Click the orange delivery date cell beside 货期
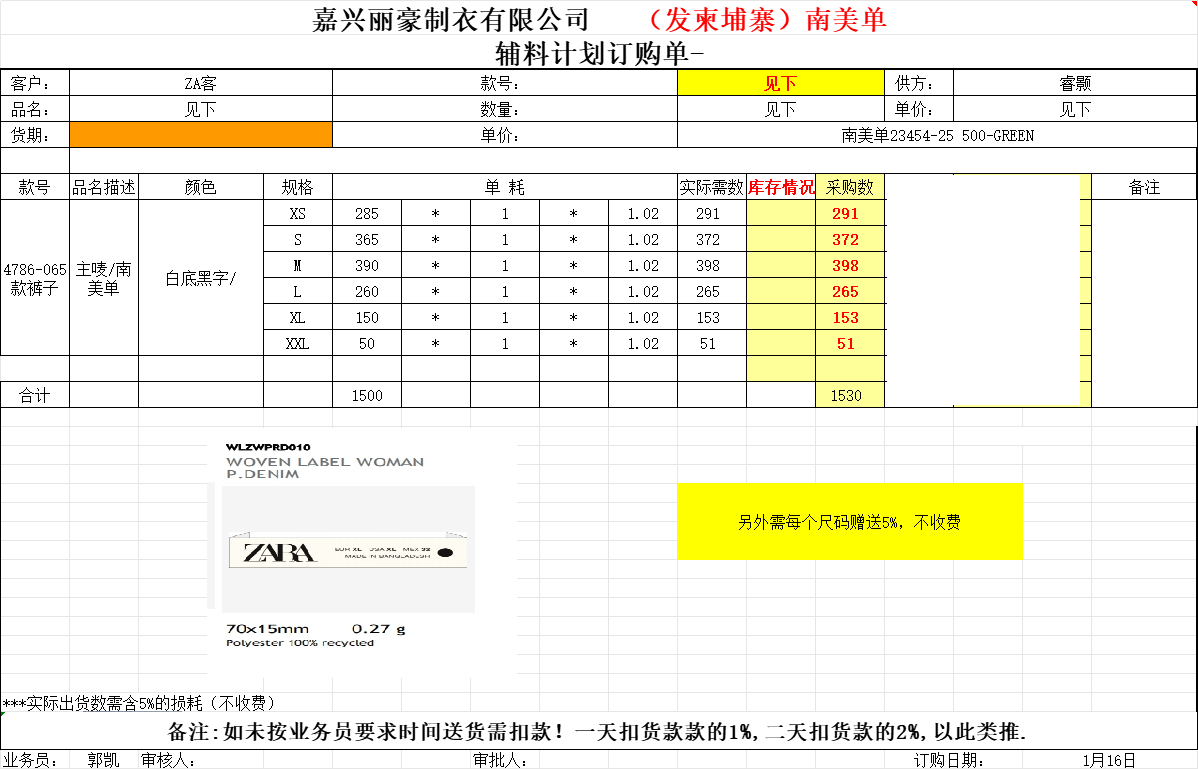This screenshot has height=769, width=1198. tap(200, 135)
